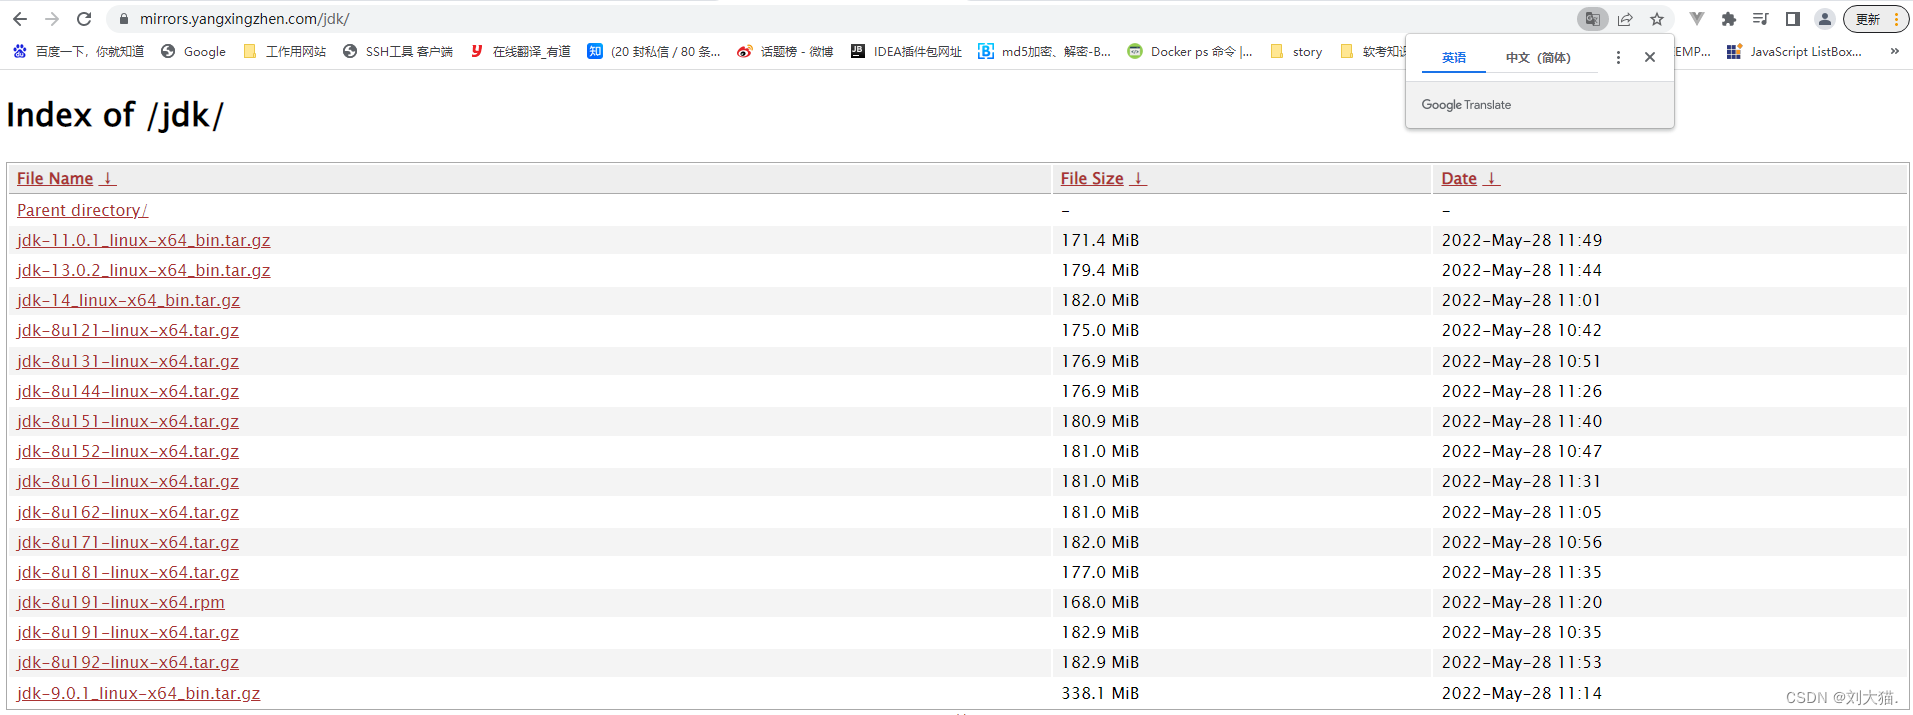Close the Google Translate popup
Screen dimensions: 1913x715
[x=1650, y=58]
